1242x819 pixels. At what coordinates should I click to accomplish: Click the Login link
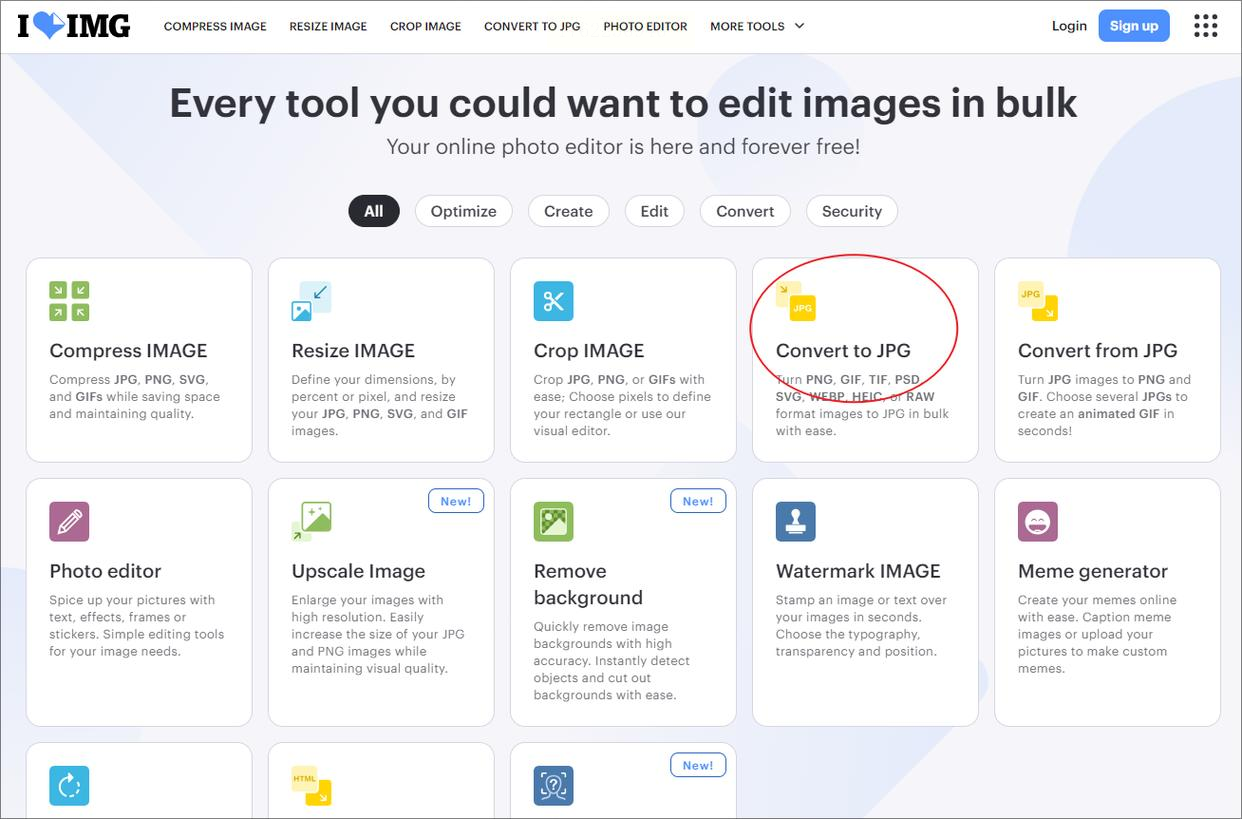pos(1069,26)
